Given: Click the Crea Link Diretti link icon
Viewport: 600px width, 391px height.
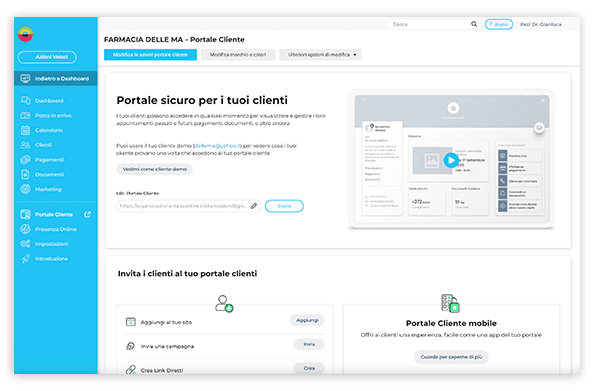Looking at the screenshot, I should (x=130, y=370).
